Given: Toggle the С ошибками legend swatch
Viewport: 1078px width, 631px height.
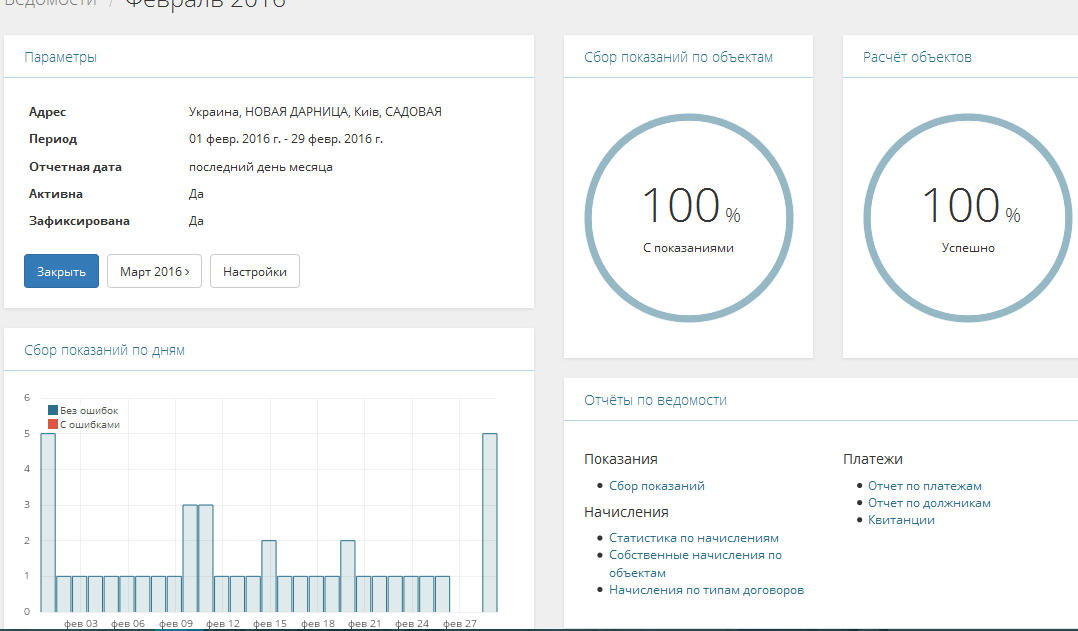Looking at the screenshot, I should click(x=53, y=425).
